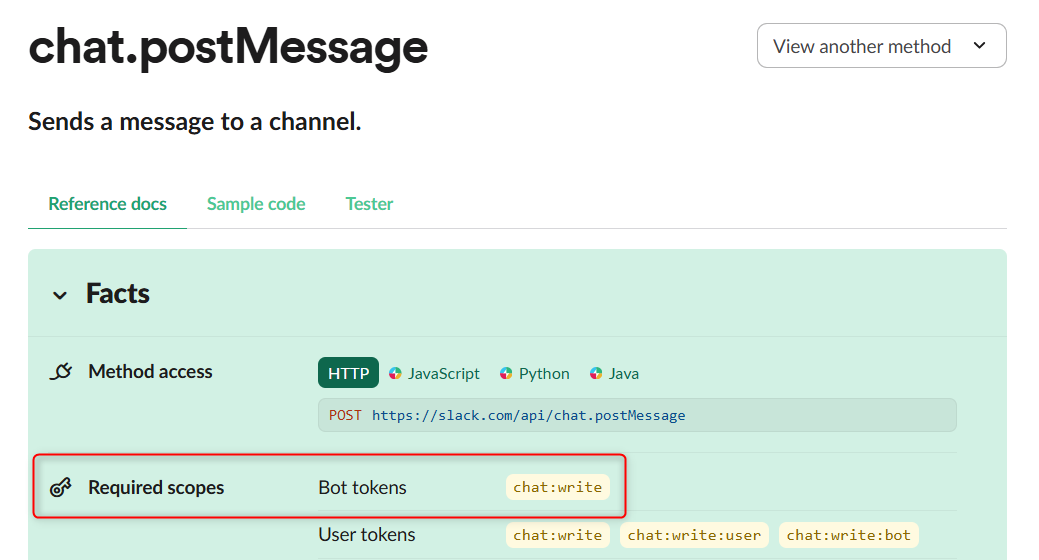Image resolution: width=1039 pixels, height=560 pixels.
Task: Collapse the Facts section chevron
Action: click(60, 295)
